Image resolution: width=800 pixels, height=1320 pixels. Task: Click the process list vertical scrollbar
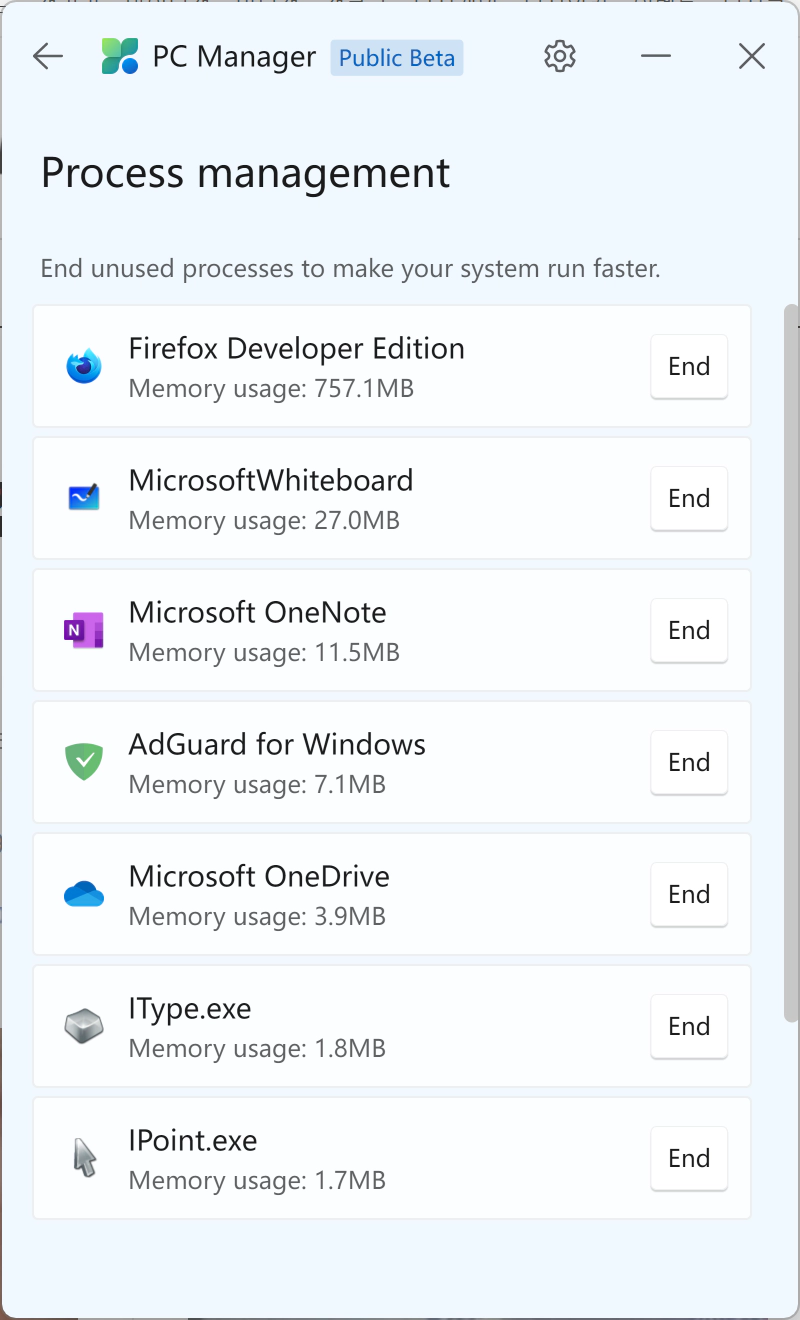[x=791, y=660]
